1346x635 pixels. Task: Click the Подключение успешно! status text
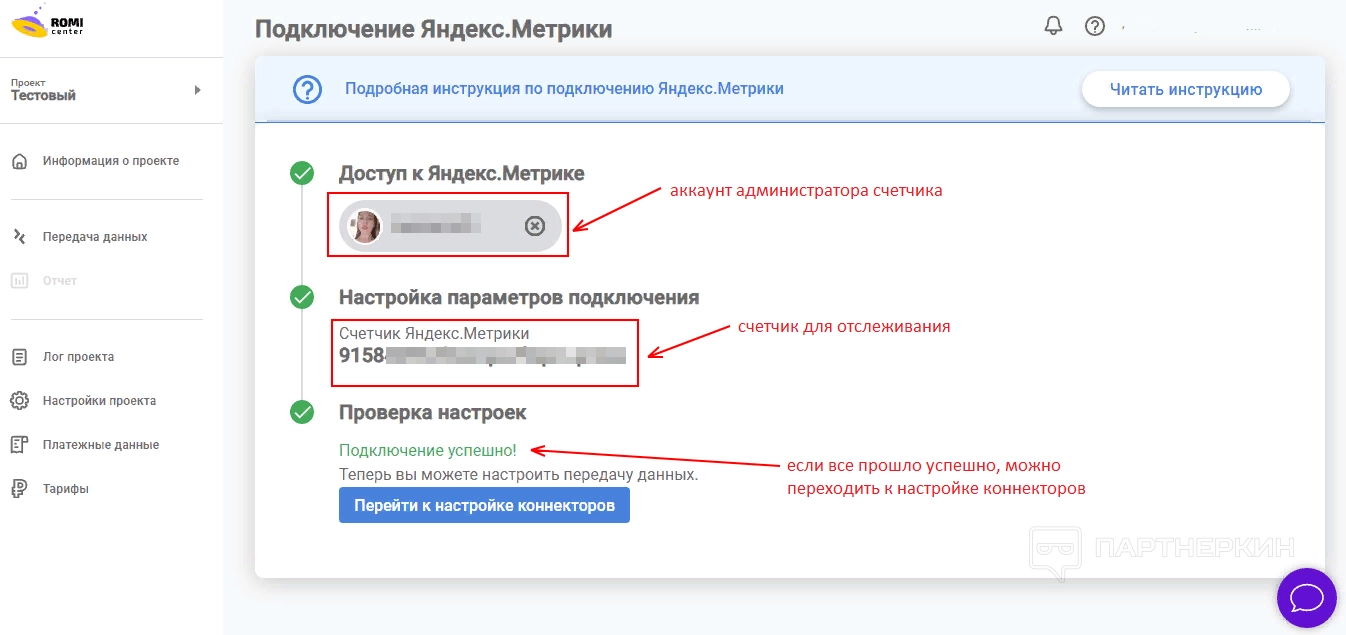pyautogui.click(x=428, y=451)
